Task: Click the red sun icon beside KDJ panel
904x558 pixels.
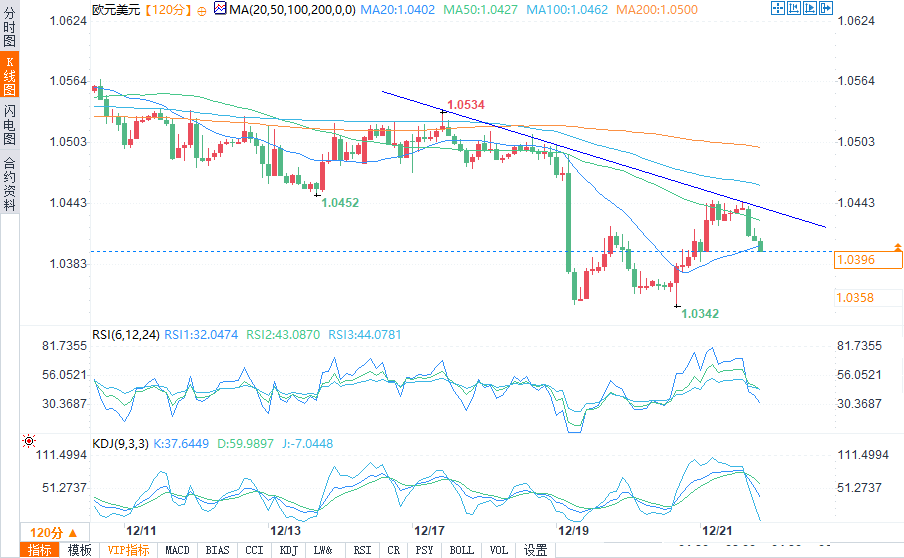Action: [29, 442]
